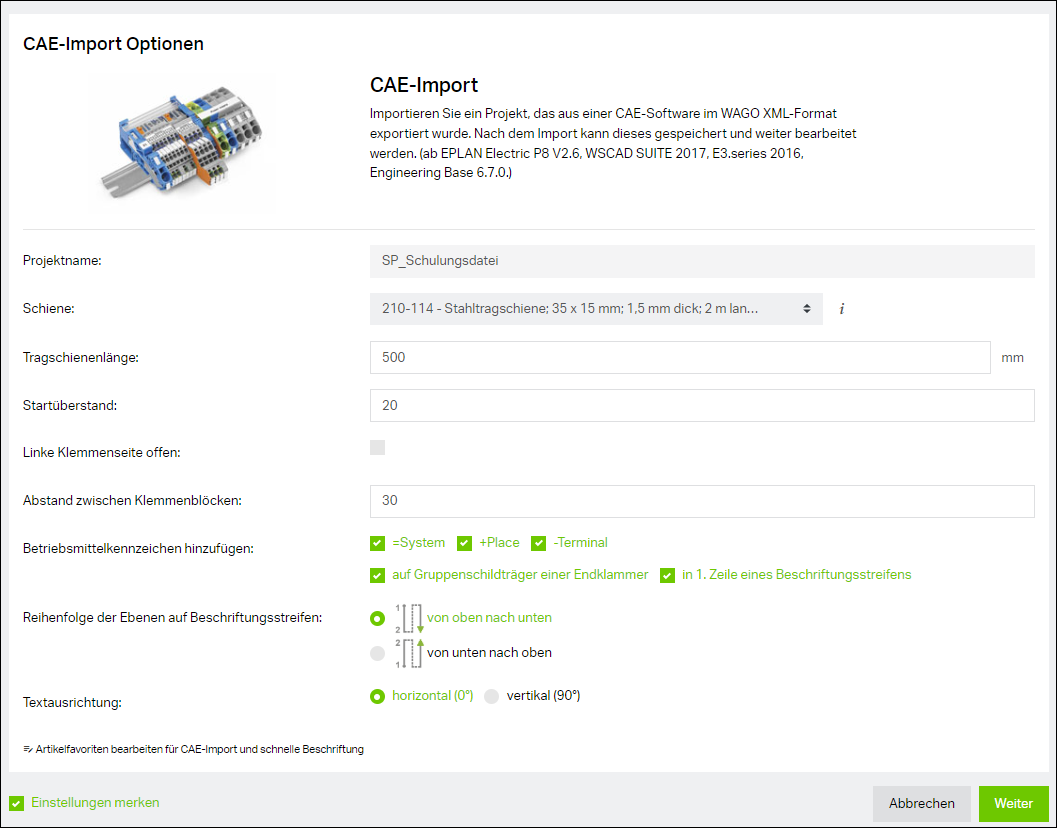Viewport: 1057px width, 828px height.
Task: Uncheck the =System checkbox
Action: pyautogui.click(x=377, y=542)
